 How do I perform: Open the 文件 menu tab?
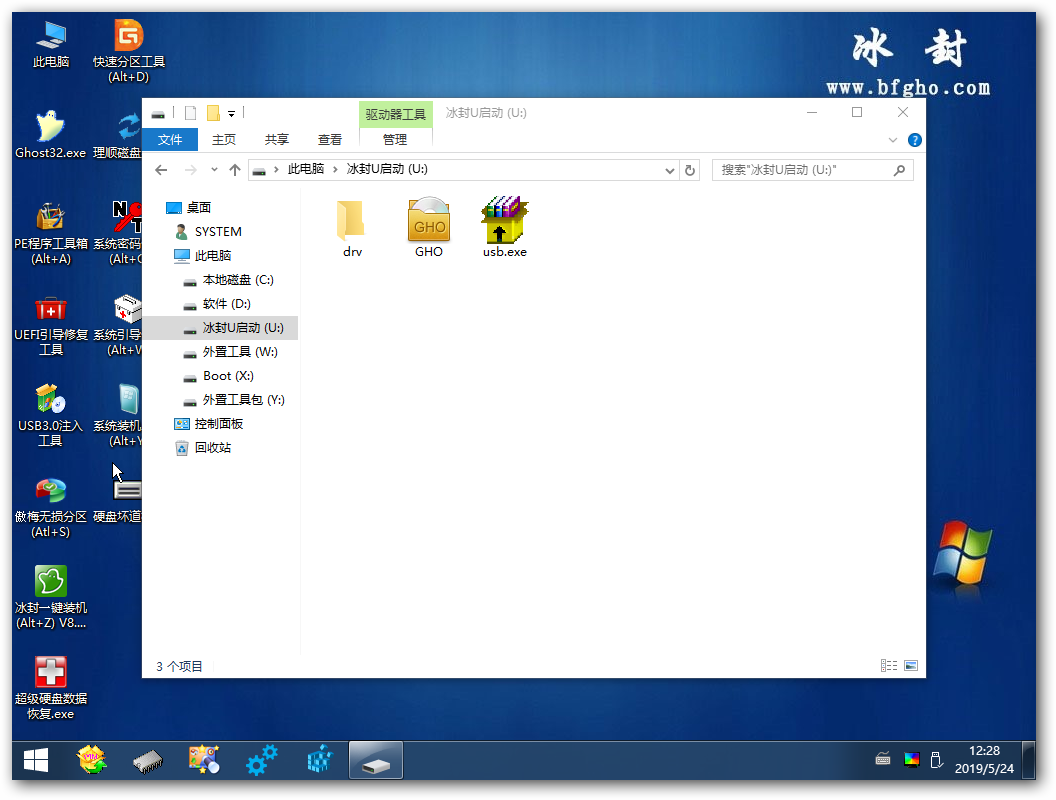click(x=170, y=139)
